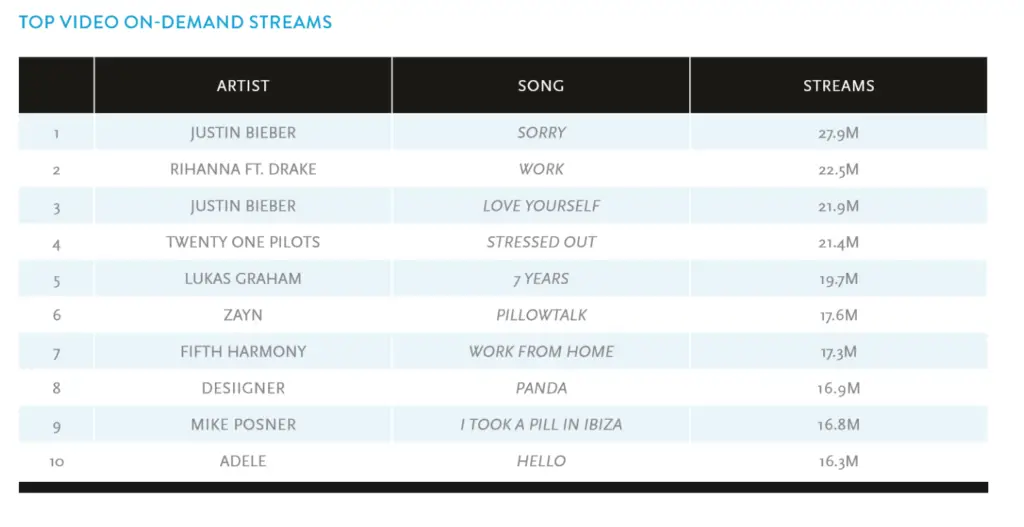
Task: Click the ARTIST column header
Action: tap(243, 86)
